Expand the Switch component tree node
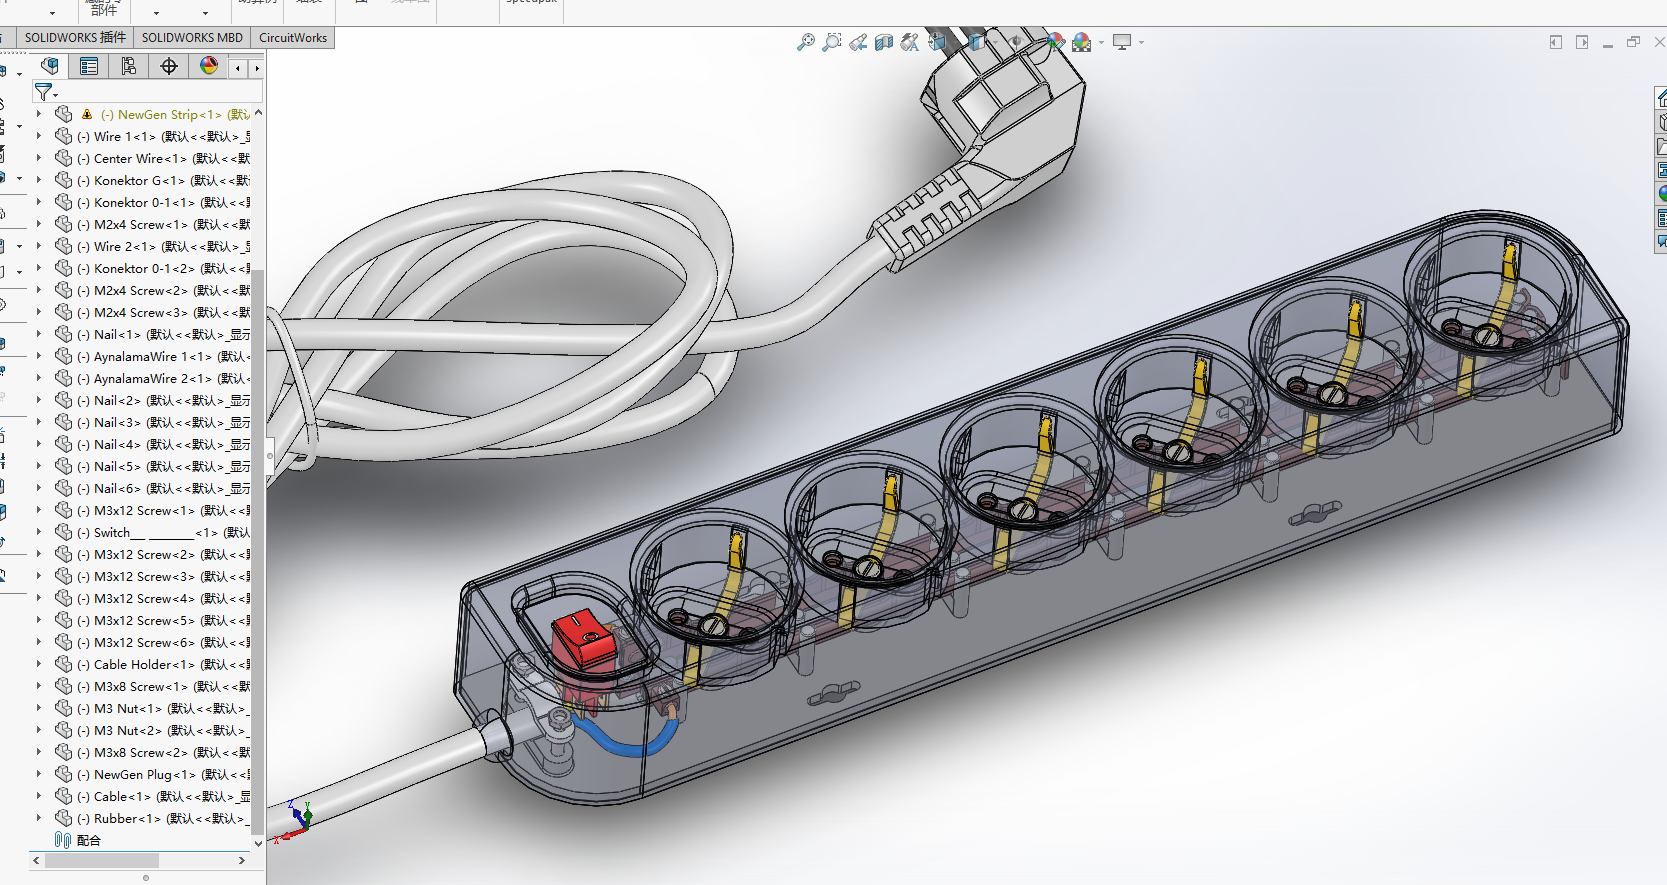The height and width of the screenshot is (885, 1667). [39, 532]
